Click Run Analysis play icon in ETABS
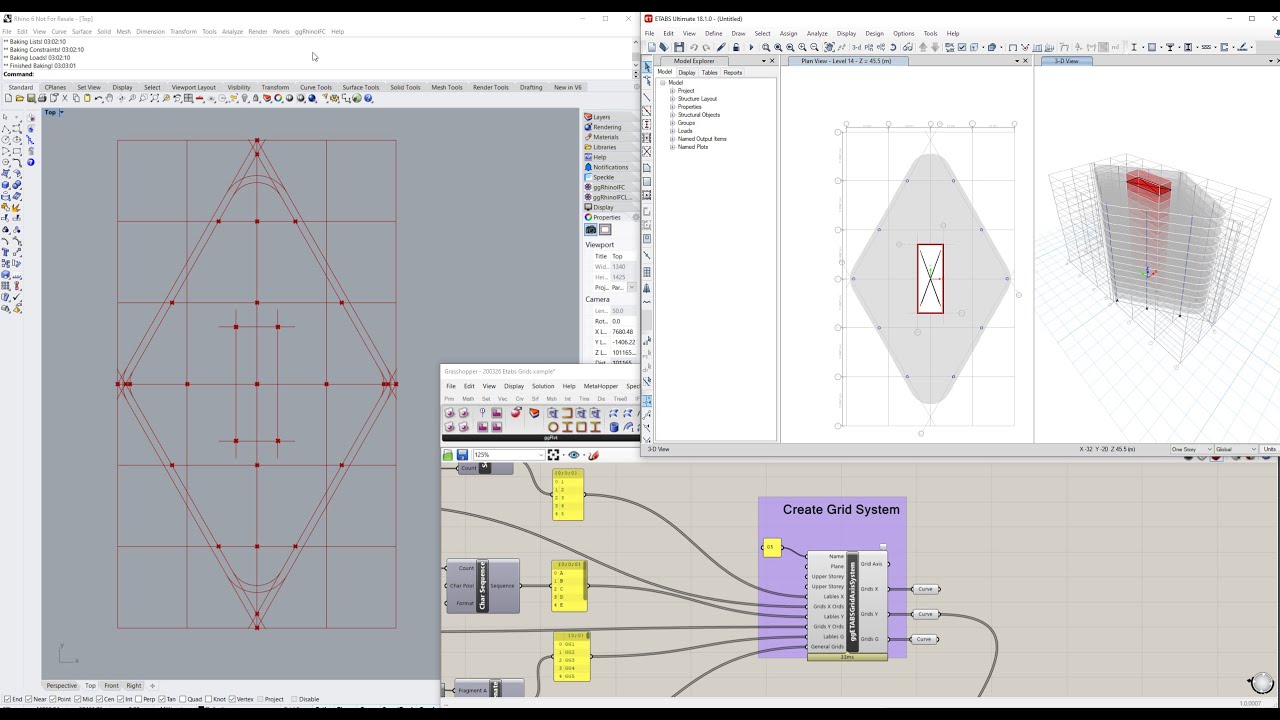 [751, 47]
